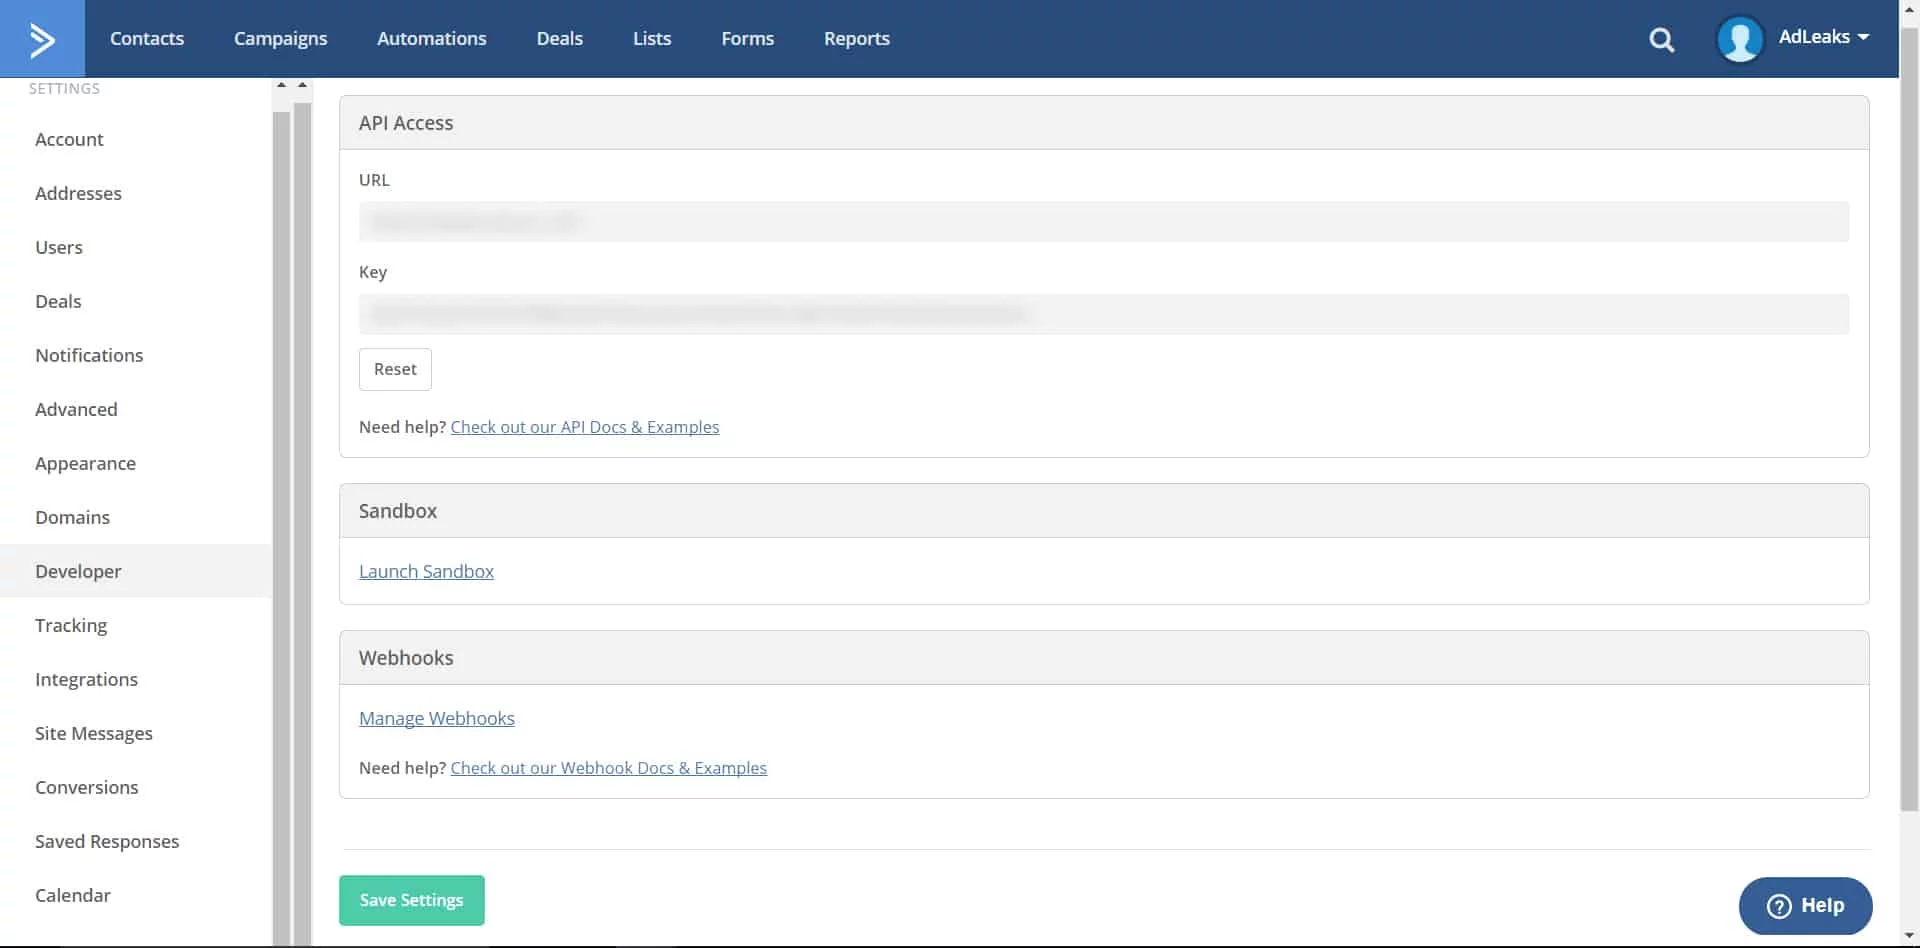Select Domains in settings sidebar
The width and height of the screenshot is (1920, 948).
click(136, 517)
